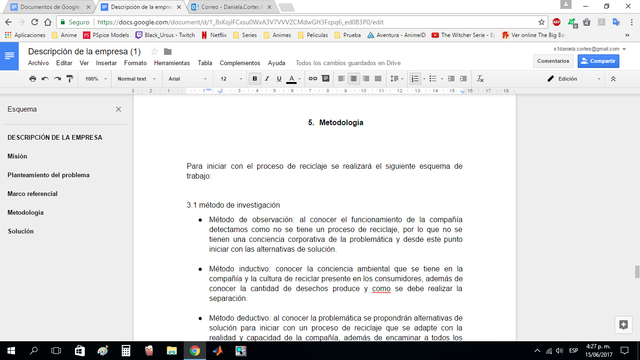Insert a link with the chain icon

313,79
